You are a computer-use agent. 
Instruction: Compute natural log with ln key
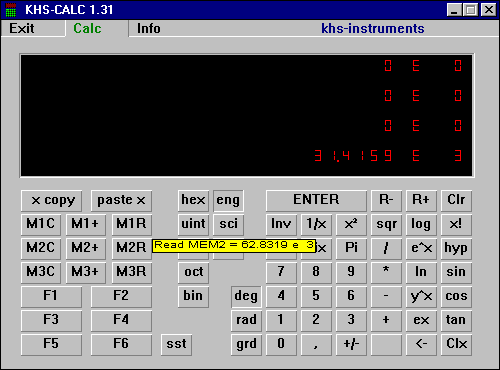[421, 272]
